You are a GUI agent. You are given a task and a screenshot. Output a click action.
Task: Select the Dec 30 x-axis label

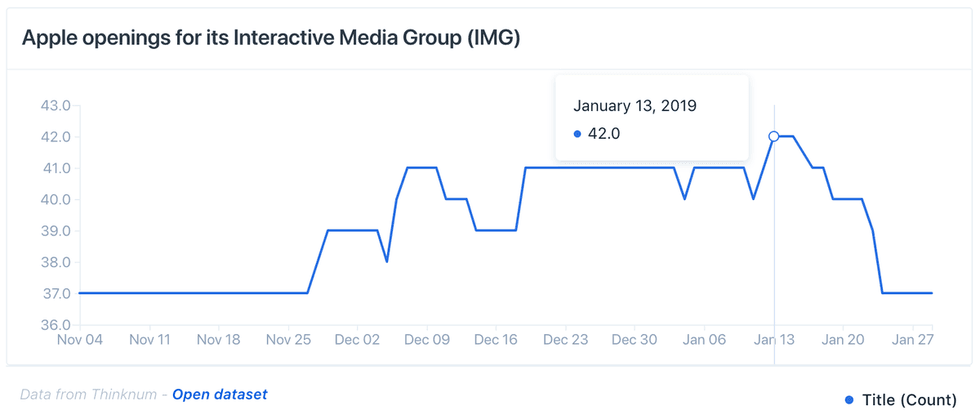click(x=634, y=340)
